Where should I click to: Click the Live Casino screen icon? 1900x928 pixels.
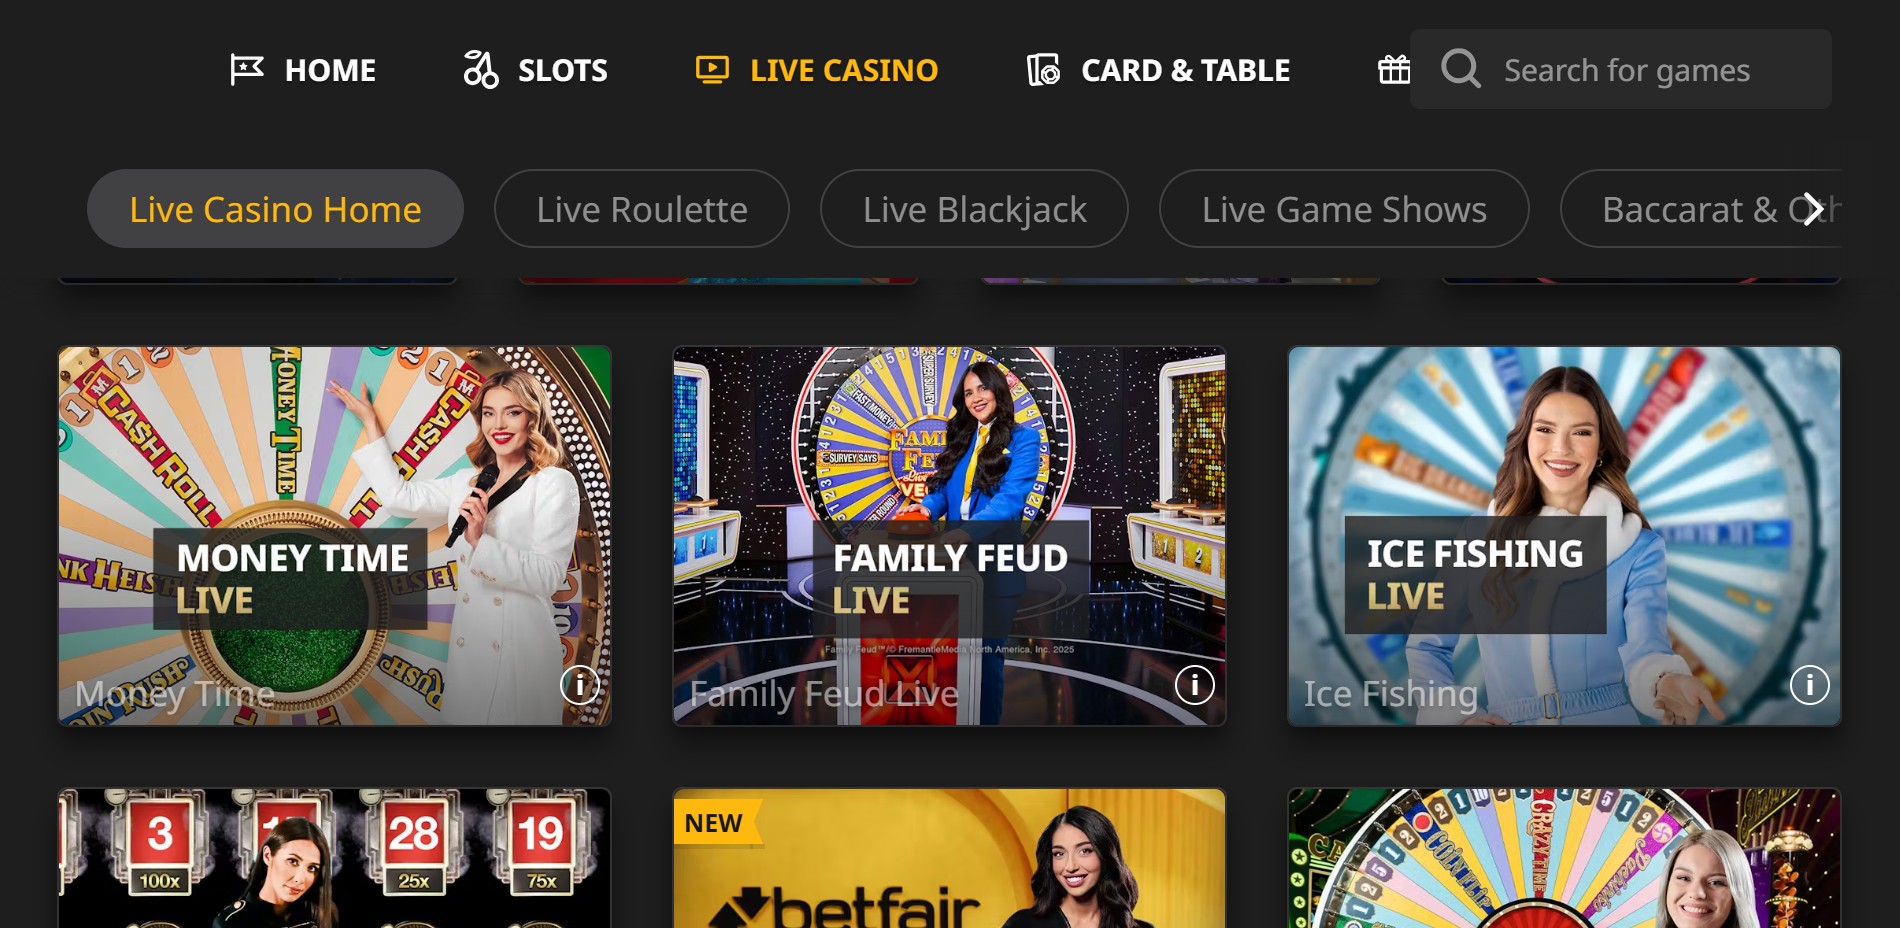click(x=712, y=69)
